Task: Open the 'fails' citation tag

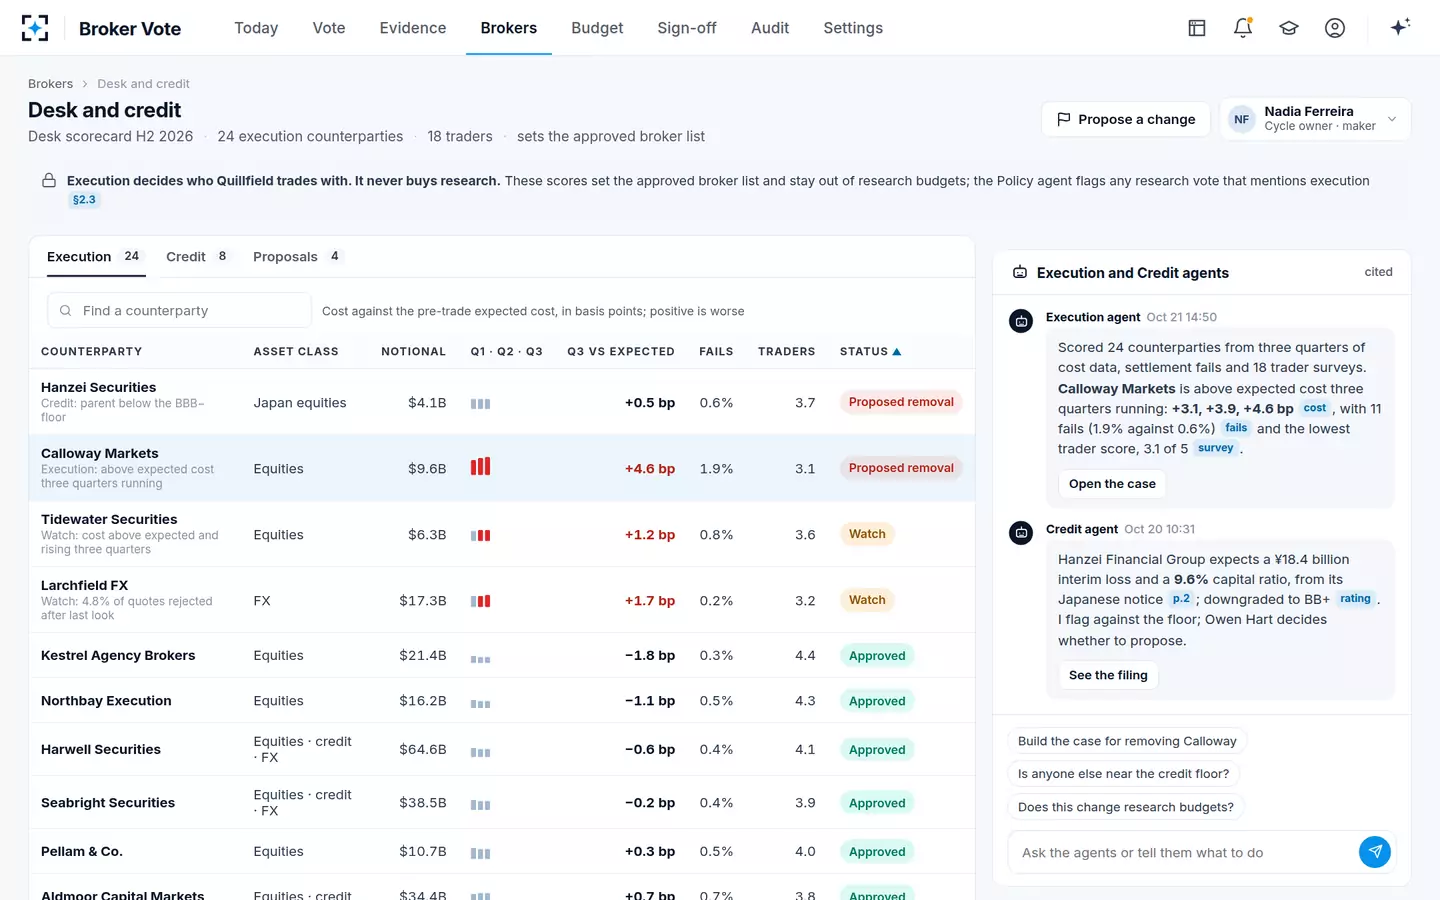Action: (1236, 428)
